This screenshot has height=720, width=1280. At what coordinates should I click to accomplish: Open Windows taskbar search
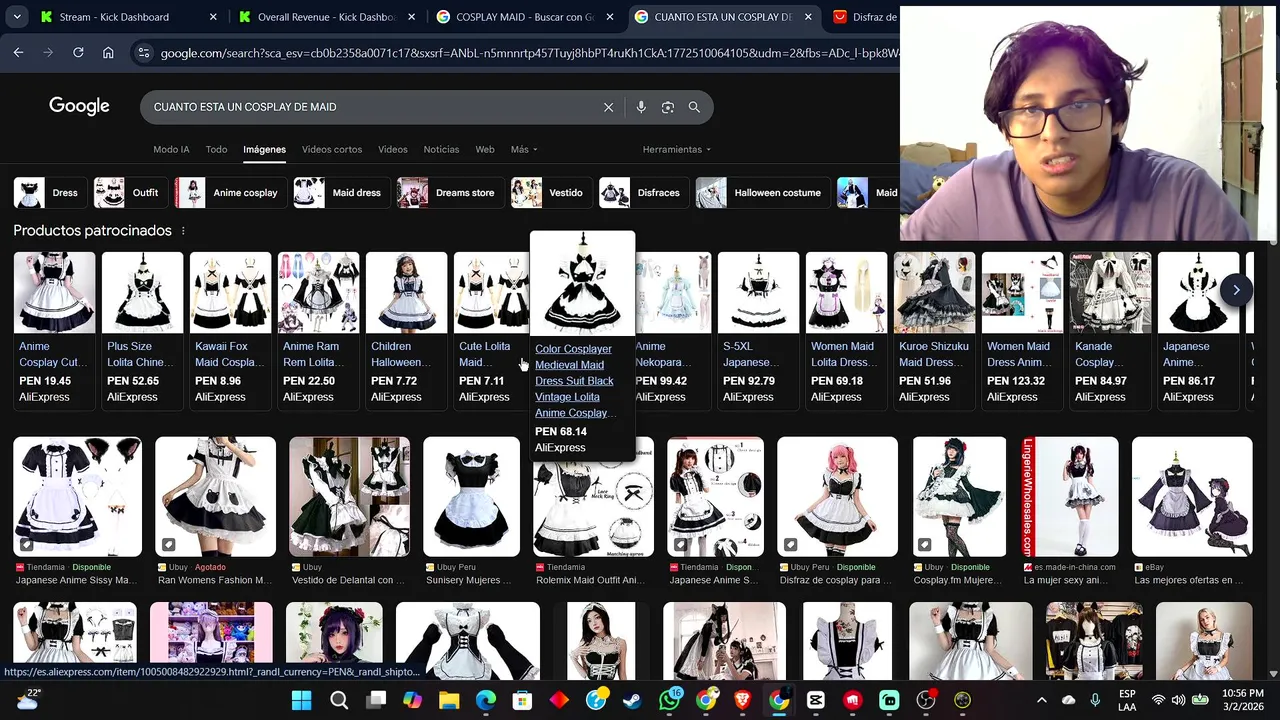339,700
